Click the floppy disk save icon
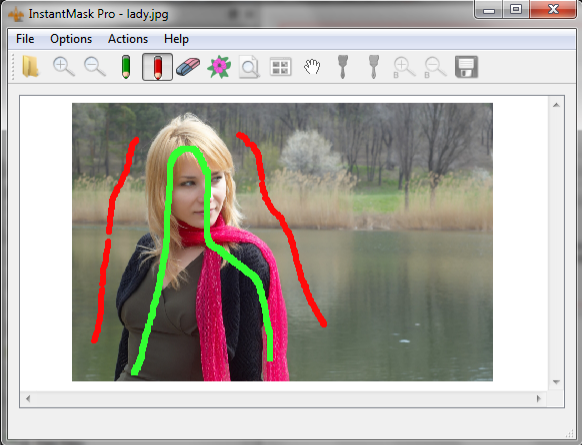583x445 pixels. [467, 67]
